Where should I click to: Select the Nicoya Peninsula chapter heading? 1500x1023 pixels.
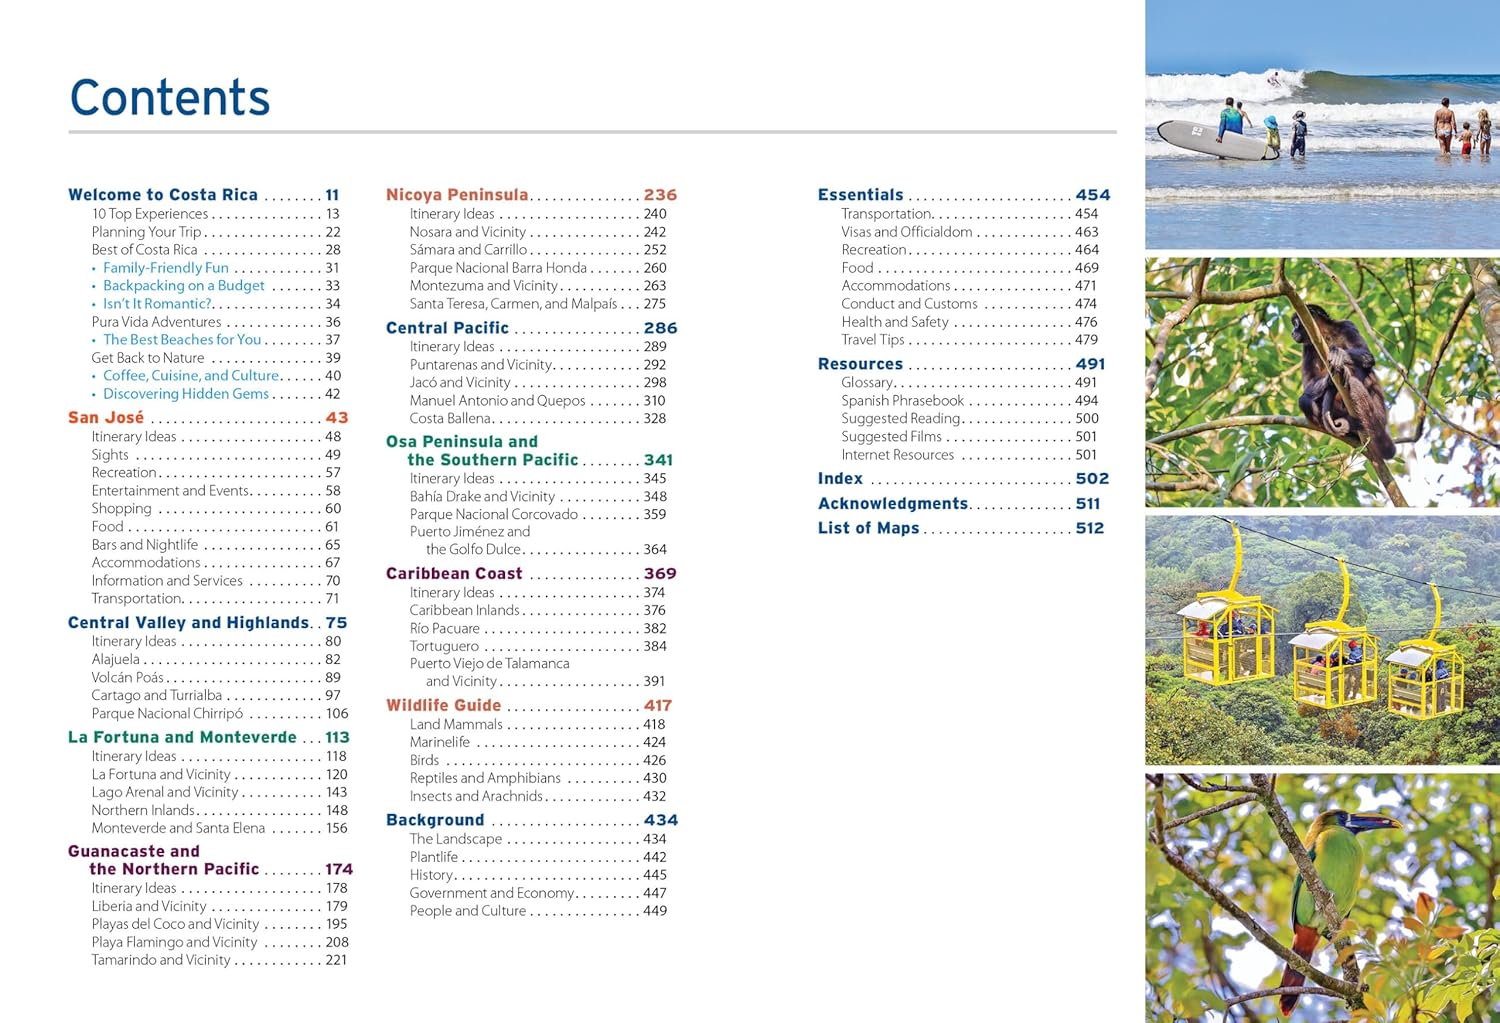pos(457,195)
